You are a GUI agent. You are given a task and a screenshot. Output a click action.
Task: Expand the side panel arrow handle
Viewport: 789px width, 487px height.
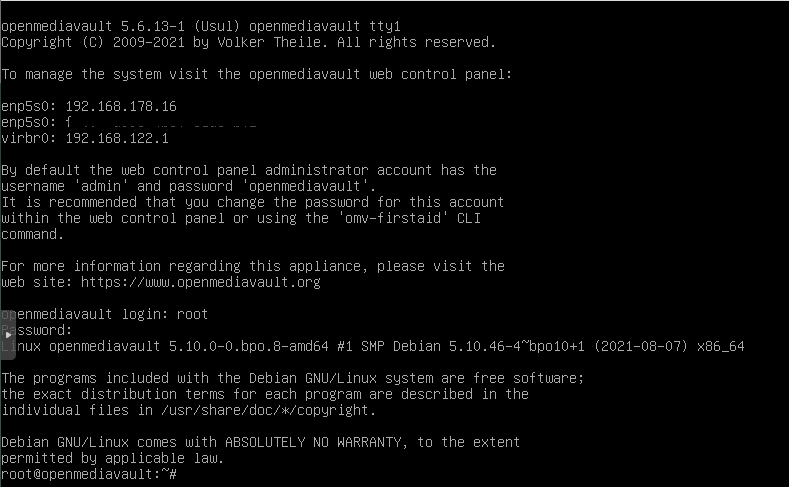click(x=8, y=335)
